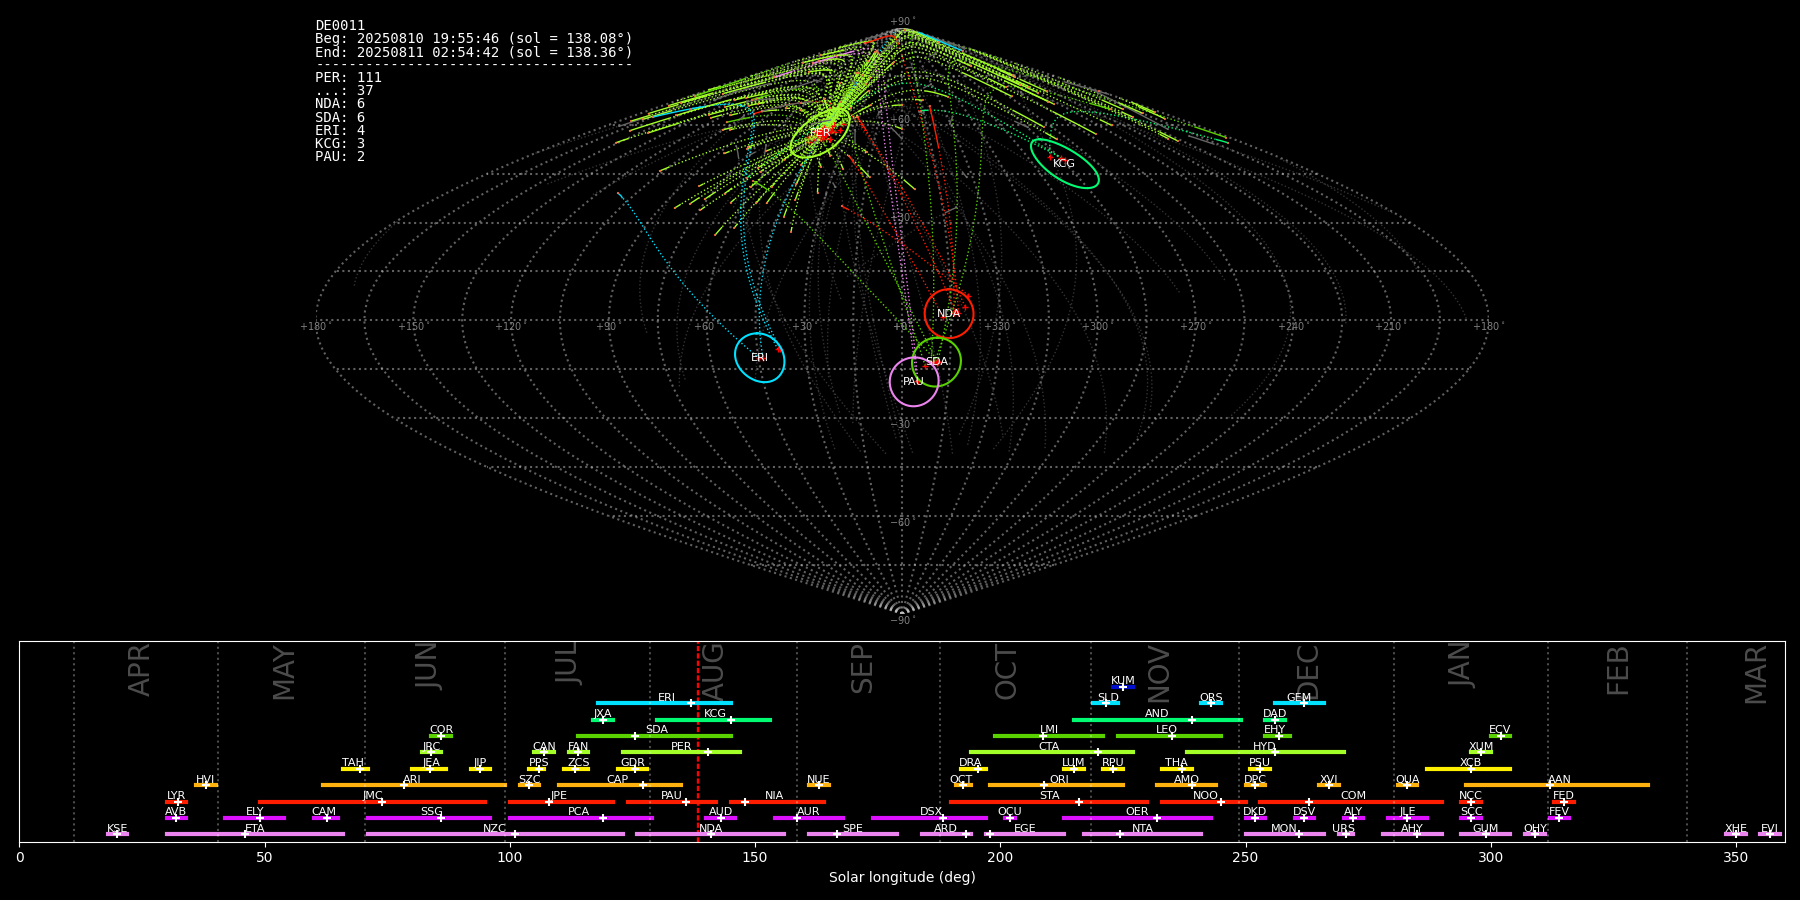
Task: Click the Solar longitude (deg) axis title
Action: [902, 877]
